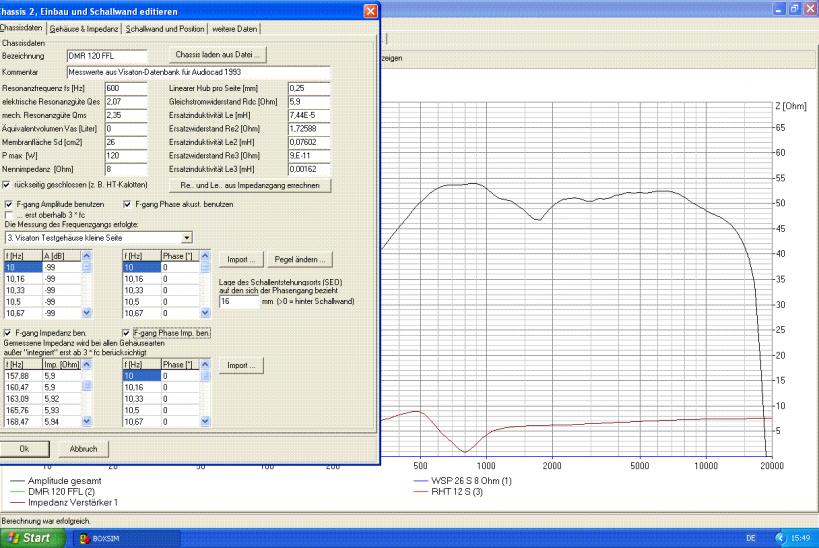Switch to the Gehäuse & Impedanz tab
This screenshot has height=548, width=819.
[x=85, y=29]
